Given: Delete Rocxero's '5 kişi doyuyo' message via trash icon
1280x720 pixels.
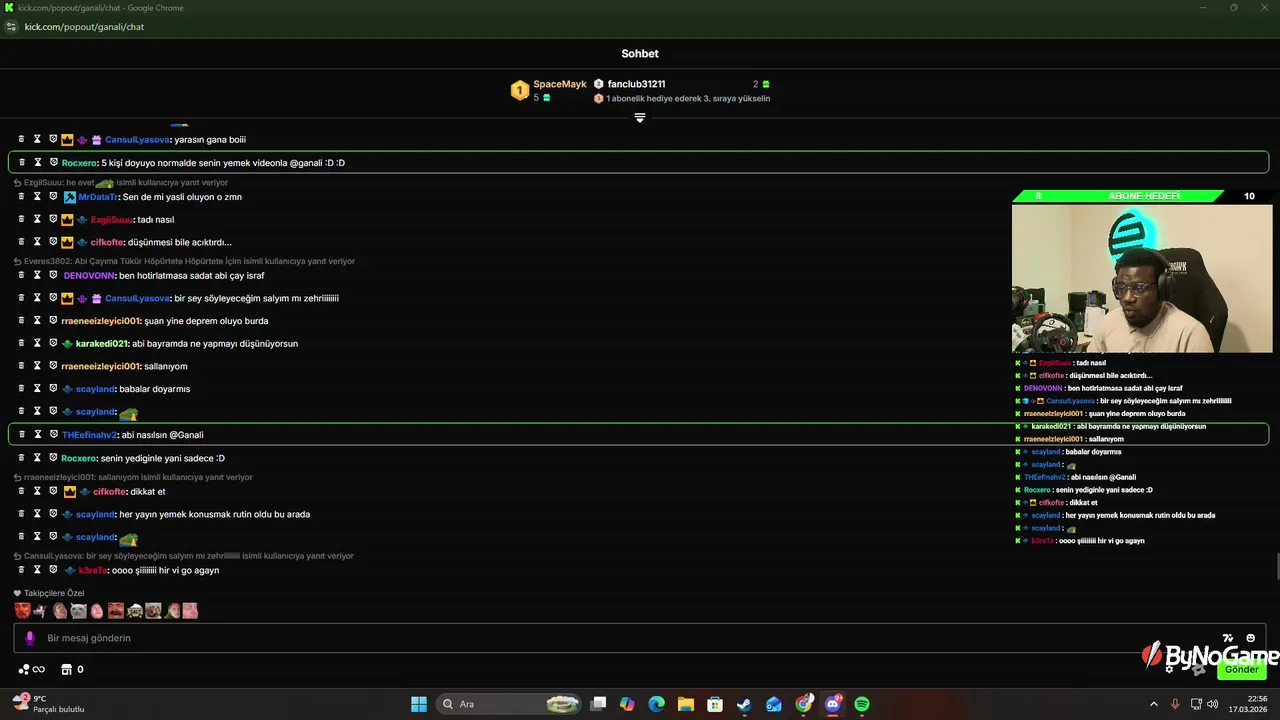Looking at the screenshot, I should 21,162.
